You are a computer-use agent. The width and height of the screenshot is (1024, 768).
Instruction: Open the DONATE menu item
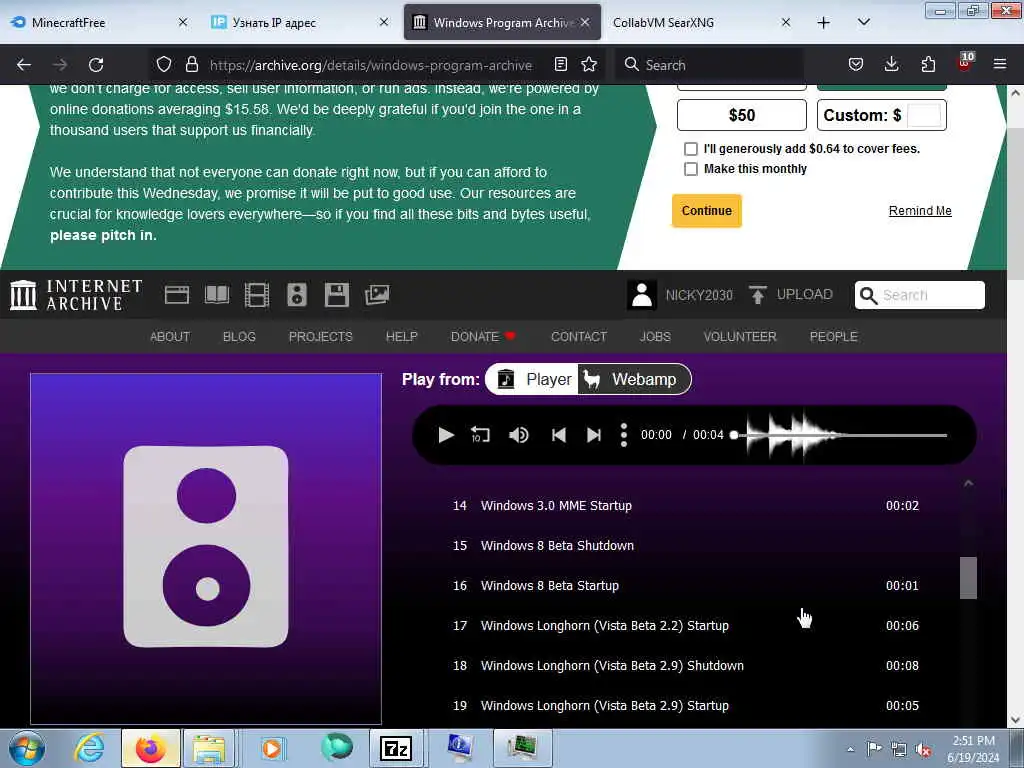click(x=483, y=336)
